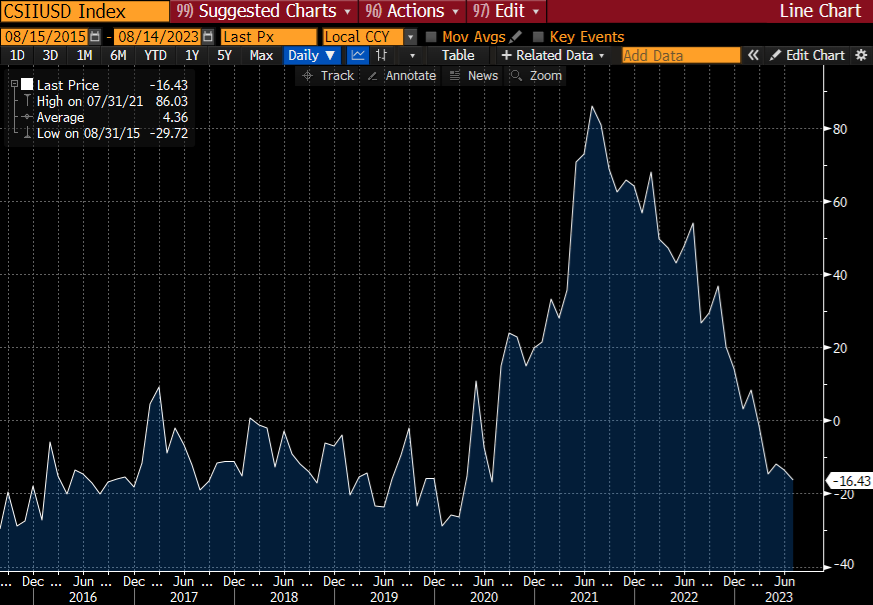Collapse the Last Price legend tree
873x605 pixels.
click(14, 86)
